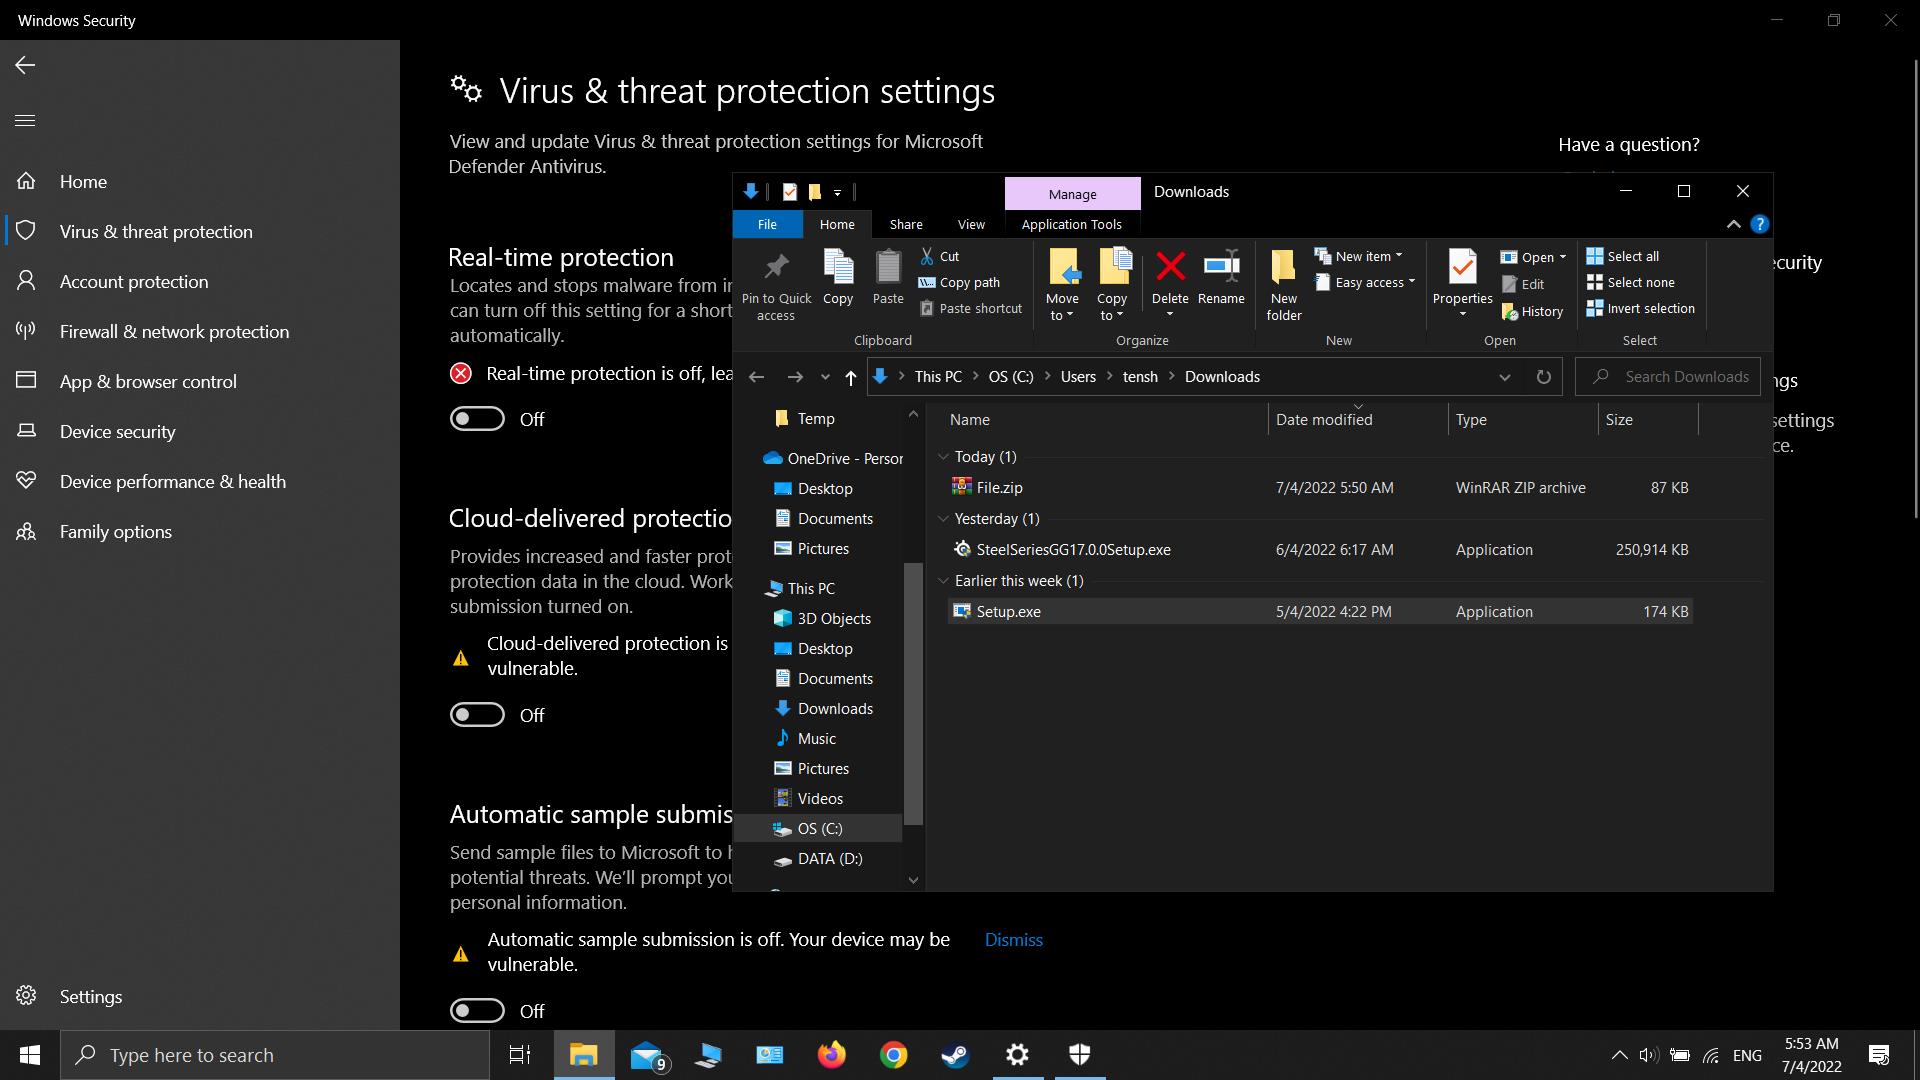
Task: Toggle Real-time protection switch
Action: click(477, 419)
